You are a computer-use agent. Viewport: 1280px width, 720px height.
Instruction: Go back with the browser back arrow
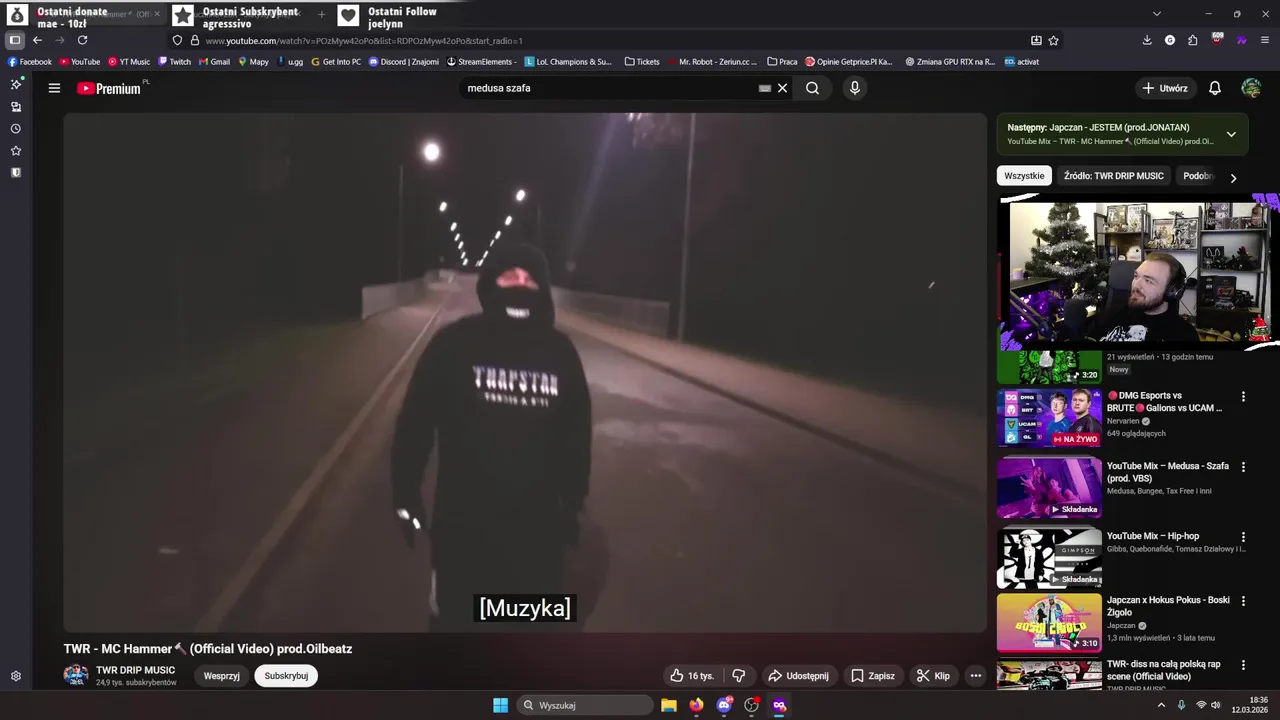(37, 40)
